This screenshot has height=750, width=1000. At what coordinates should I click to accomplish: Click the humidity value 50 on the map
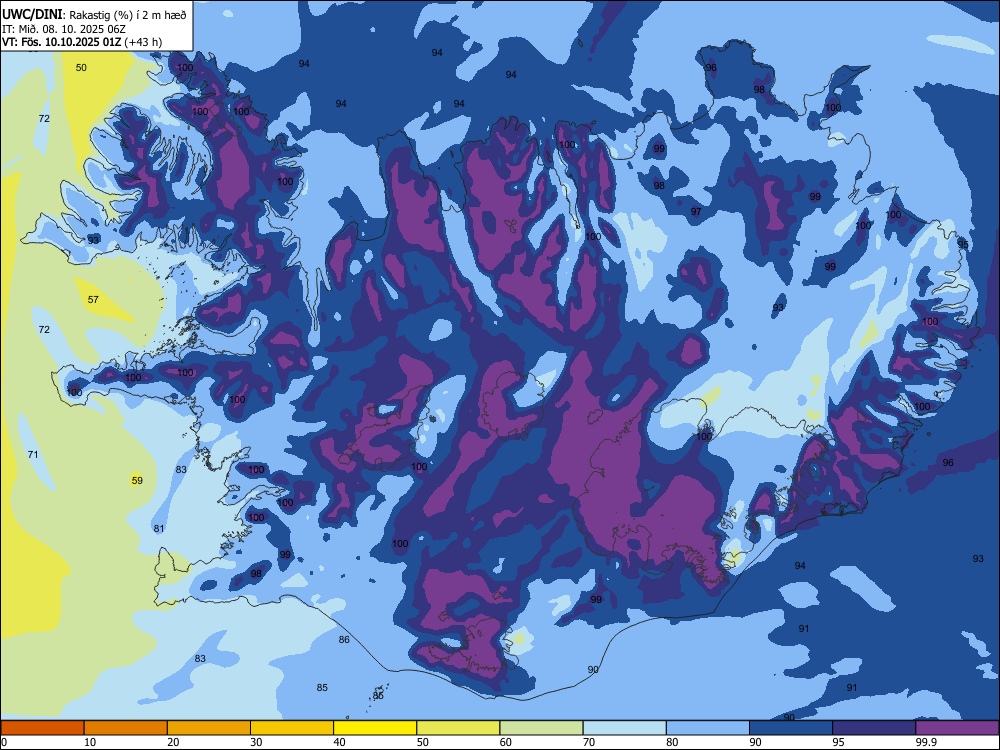[x=81, y=68]
